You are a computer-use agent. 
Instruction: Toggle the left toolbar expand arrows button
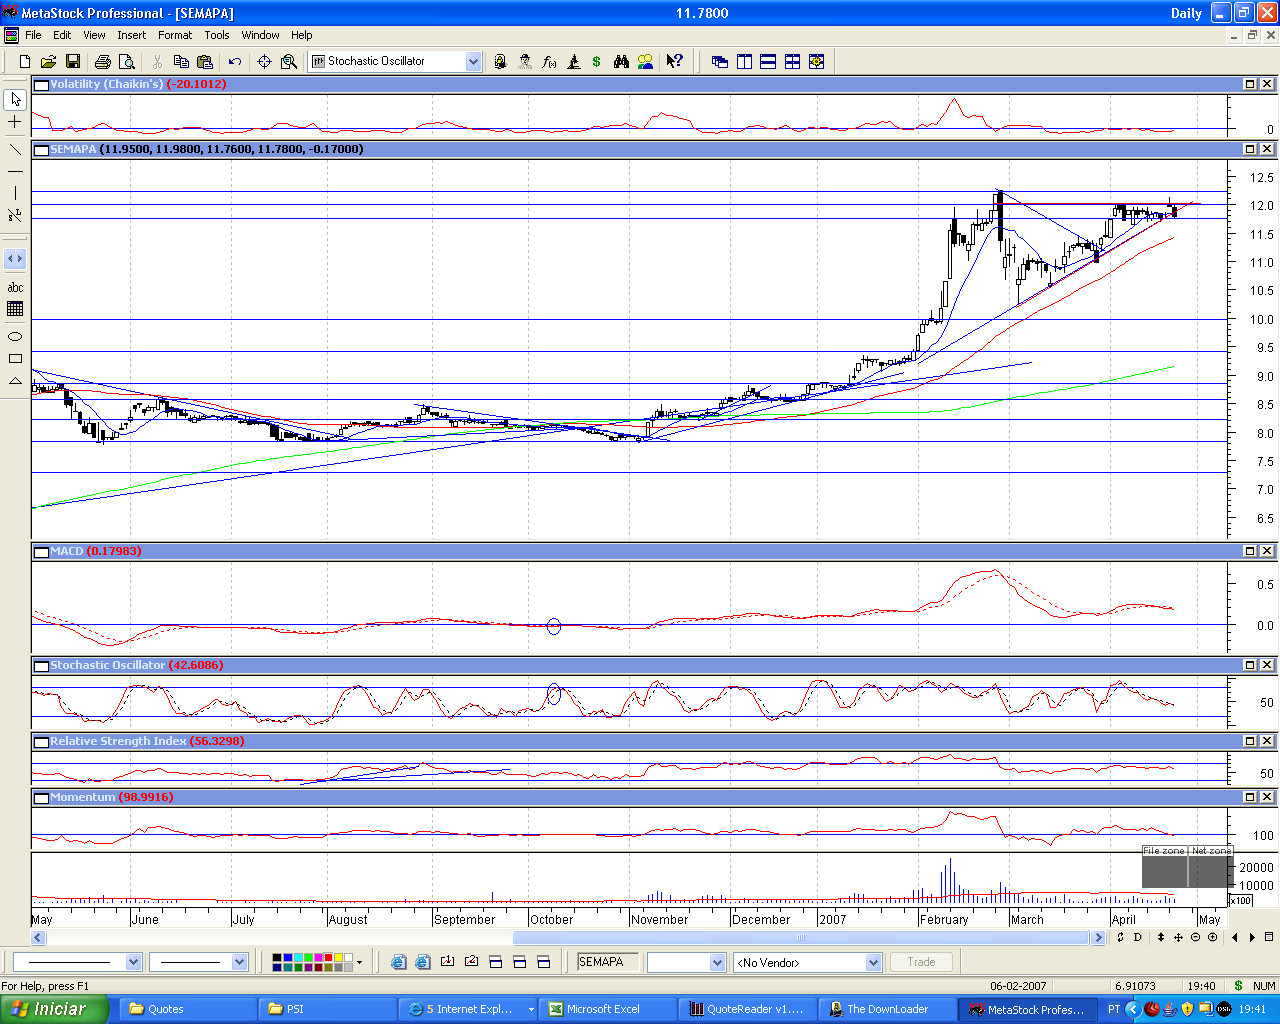15,259
